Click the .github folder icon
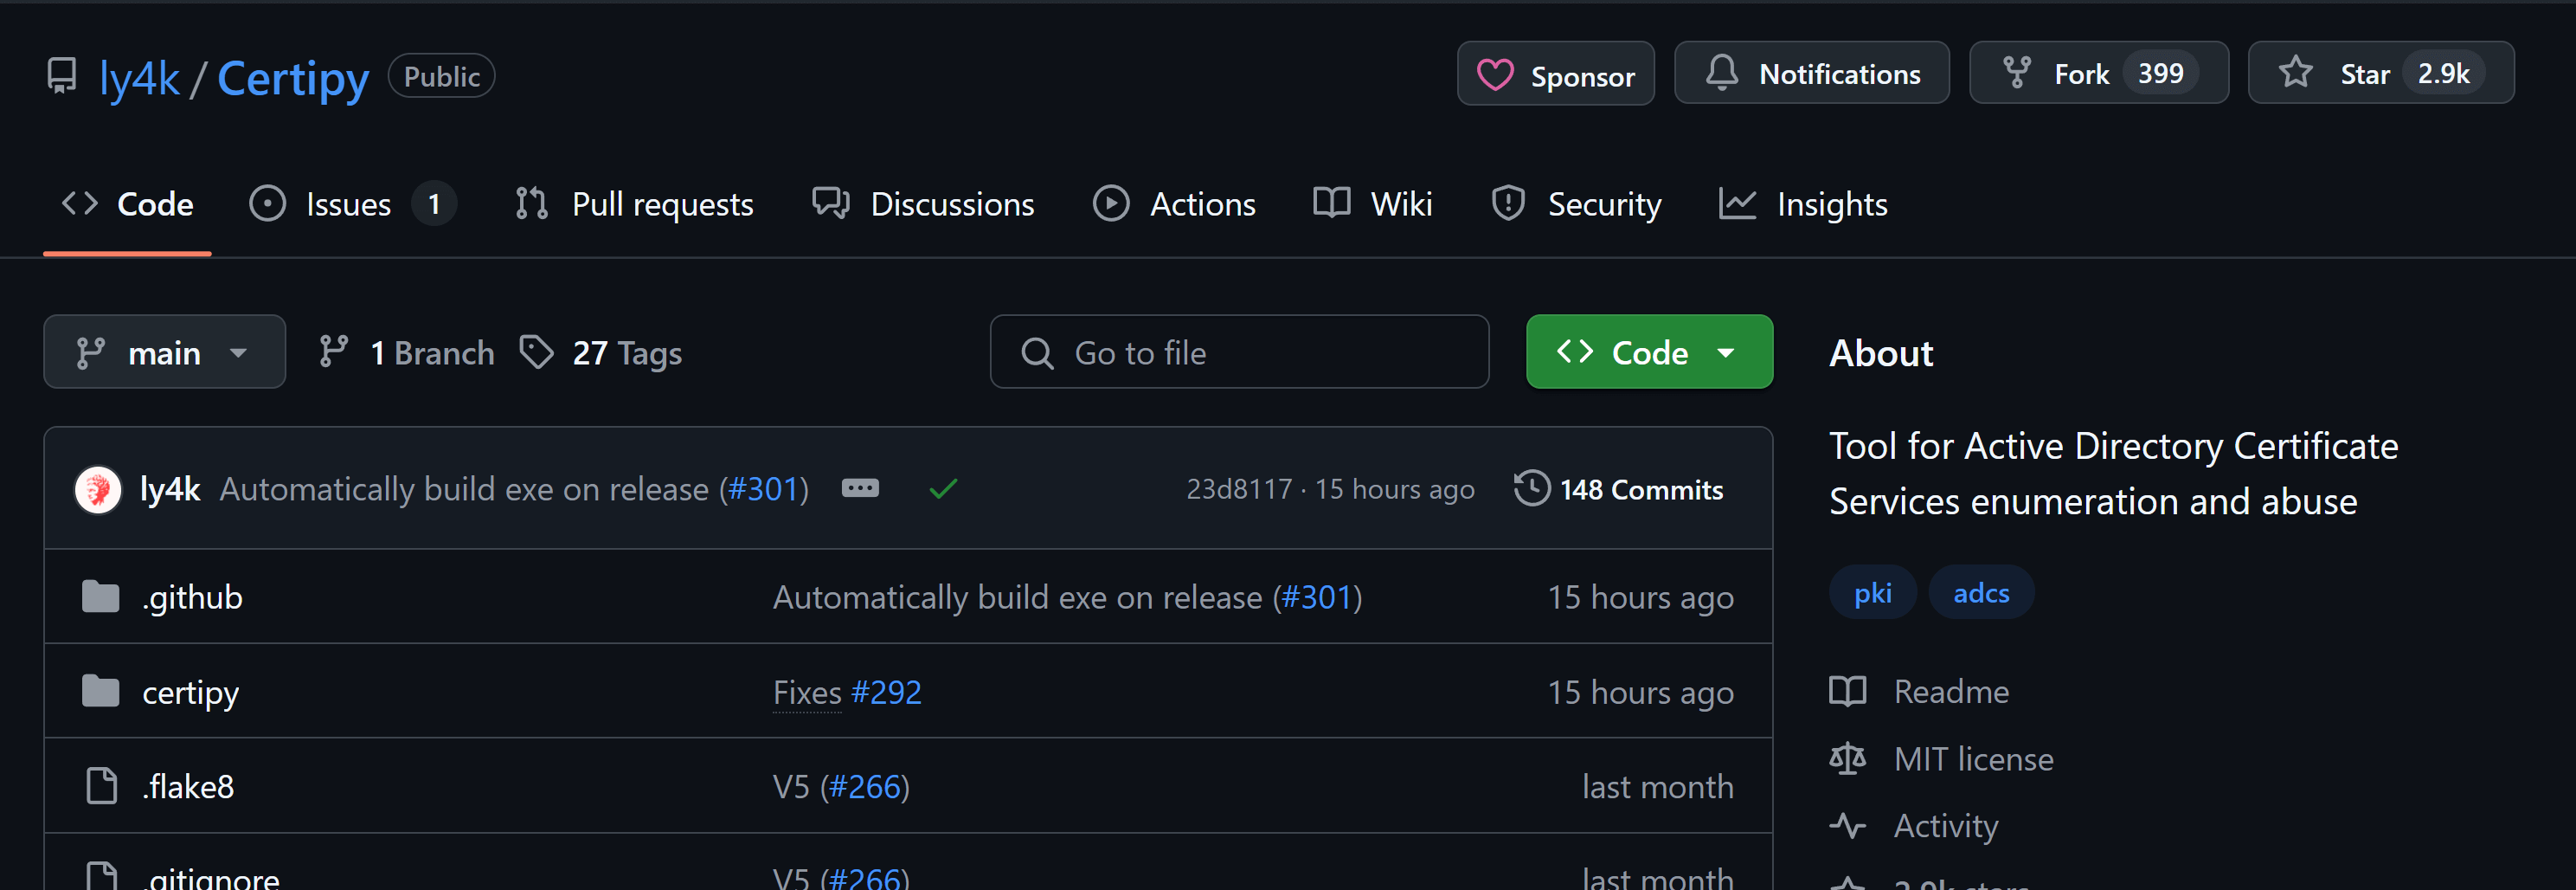The height and width of the screenshot is (890, 2576). (100, 596)
